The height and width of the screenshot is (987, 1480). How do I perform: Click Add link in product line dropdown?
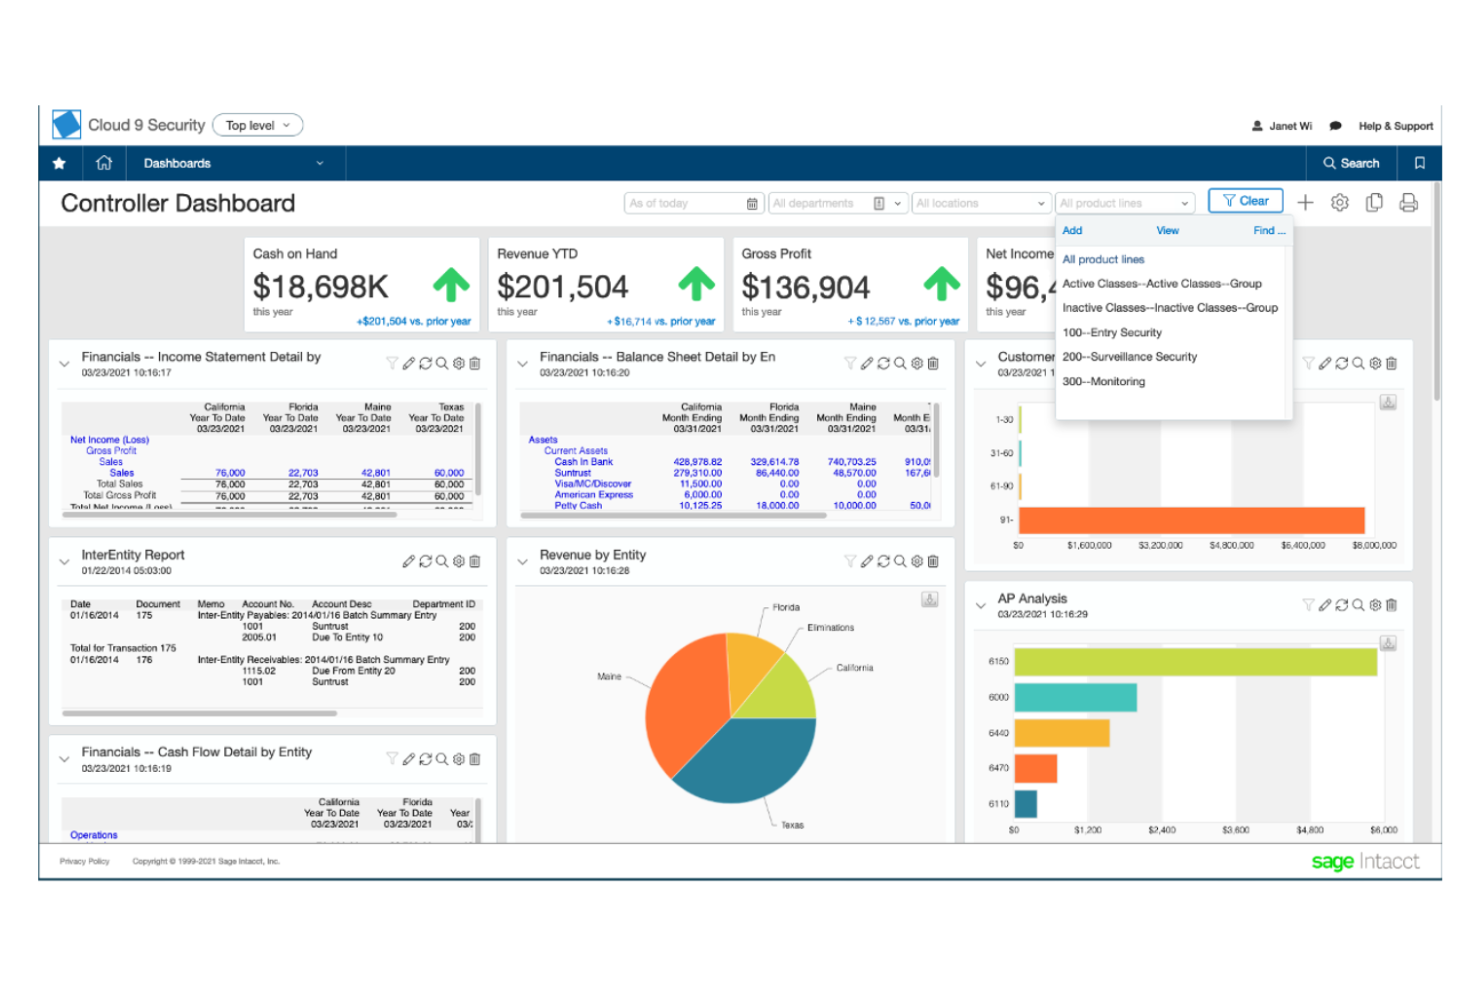pyautogui.click(x=1072, y=230)
